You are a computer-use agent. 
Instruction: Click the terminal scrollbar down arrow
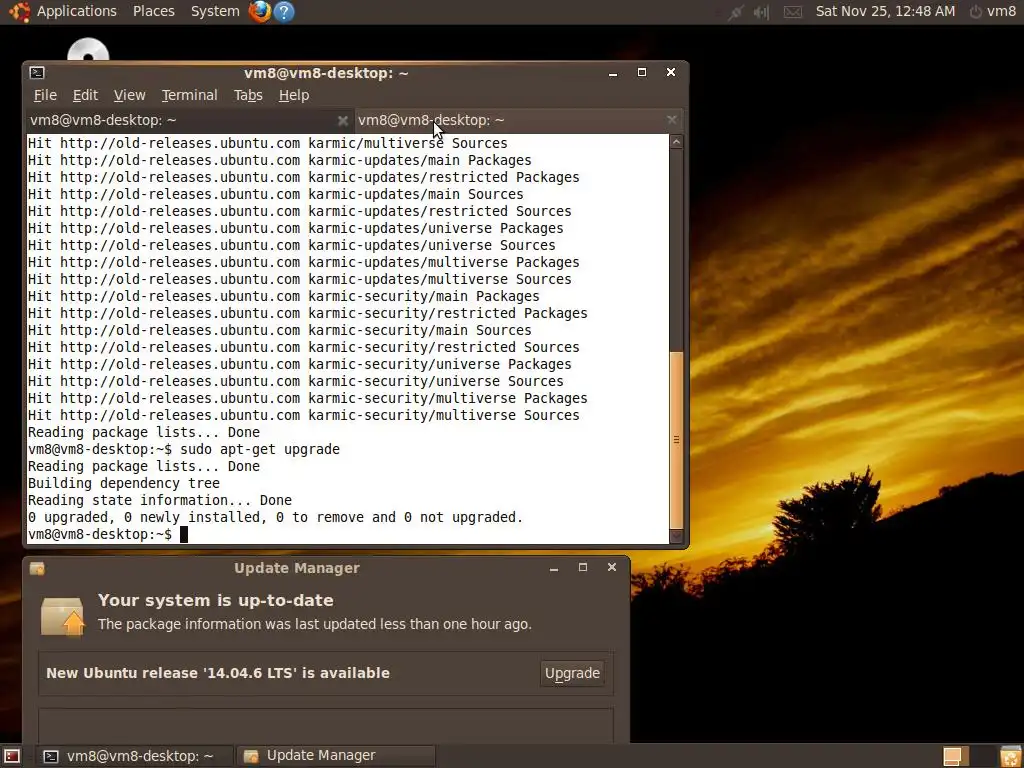[x=677, y=536]
